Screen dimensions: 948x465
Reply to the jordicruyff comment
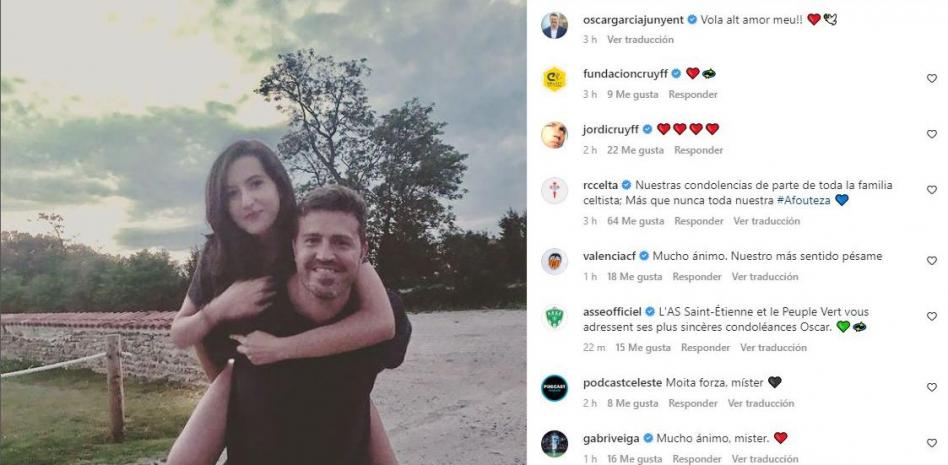(699, 150)
